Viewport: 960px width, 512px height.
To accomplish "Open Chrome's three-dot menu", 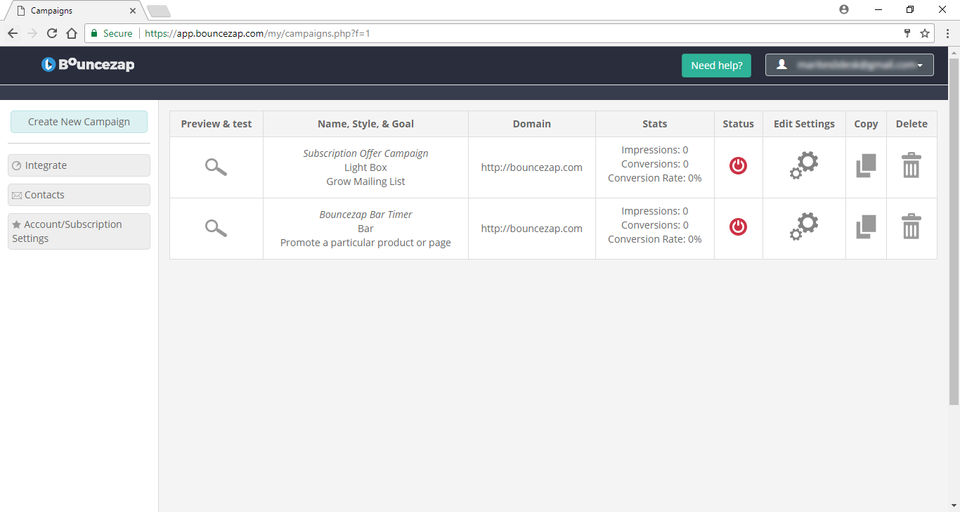I will (x=947, y=34).
